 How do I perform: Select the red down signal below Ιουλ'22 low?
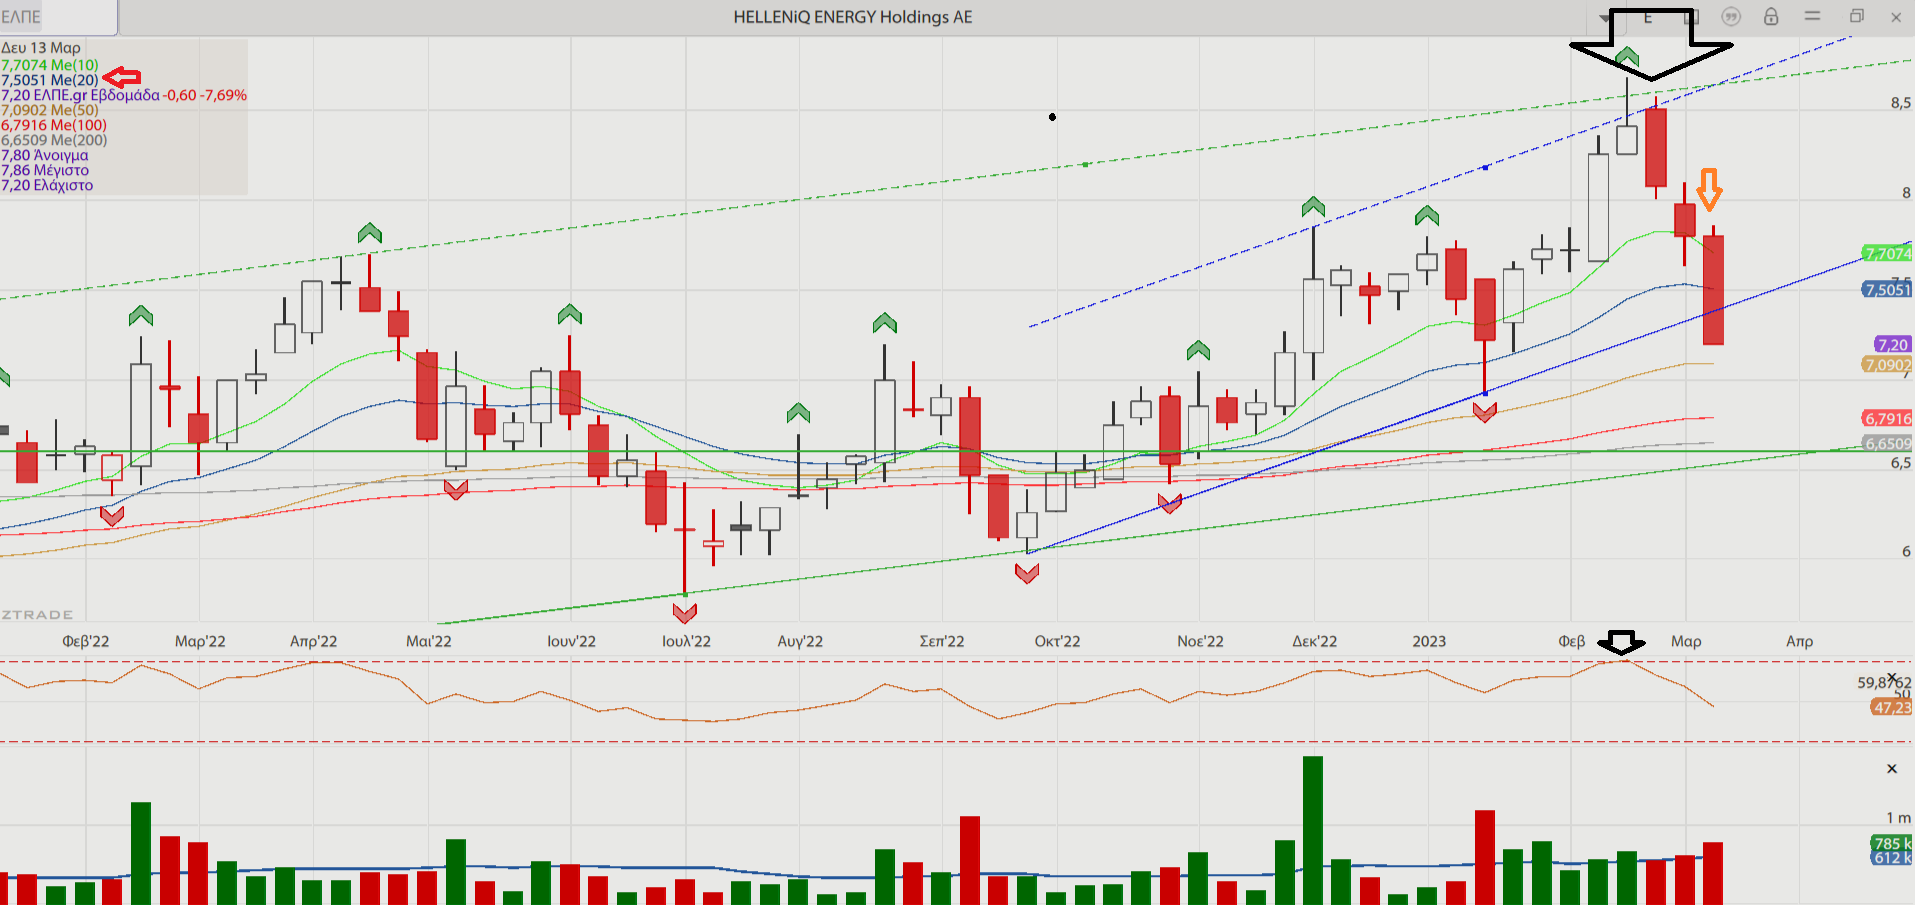pos(685,612)
